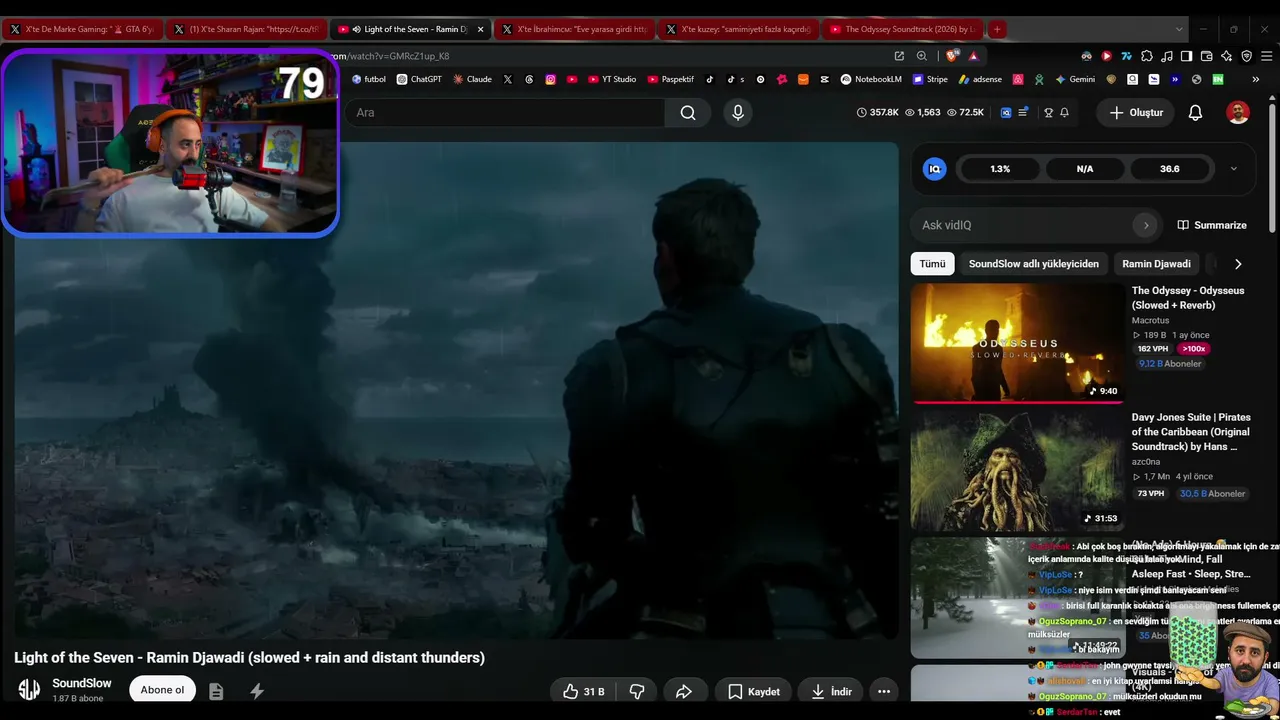Subscribe with the Abone ol button
This screenshot has width=1280, height=720.
(x=162, y=690)
